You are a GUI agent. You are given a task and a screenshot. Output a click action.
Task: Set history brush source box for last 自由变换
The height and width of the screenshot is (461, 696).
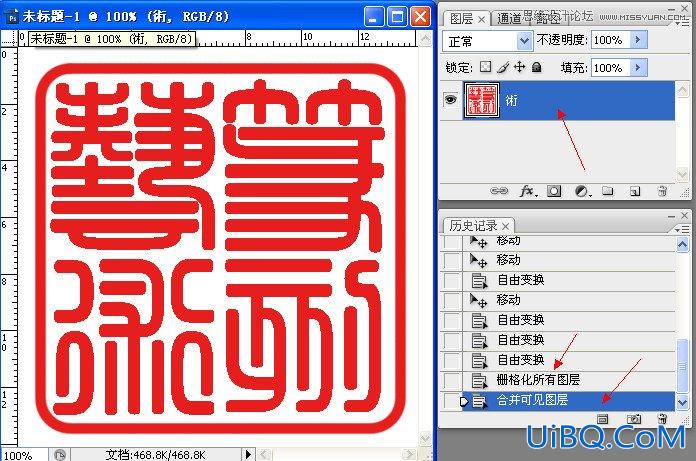click(x=452, y=360)
